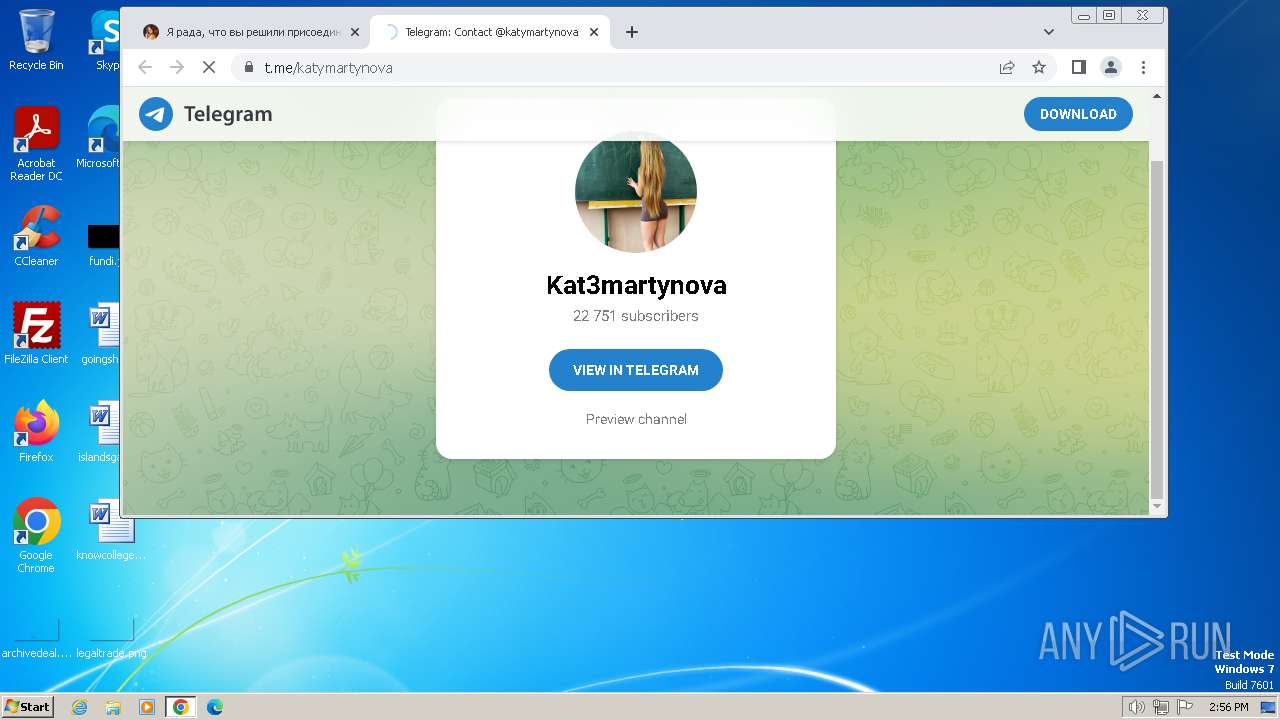Share this page icon
Screen dimensions: 1280x720
click(x=1007, y=67)
